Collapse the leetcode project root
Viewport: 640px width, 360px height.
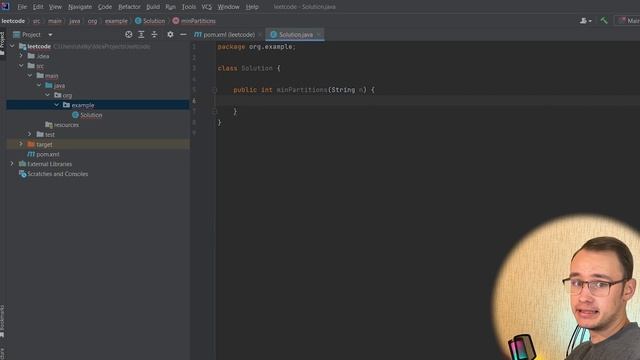pos(12,46)
